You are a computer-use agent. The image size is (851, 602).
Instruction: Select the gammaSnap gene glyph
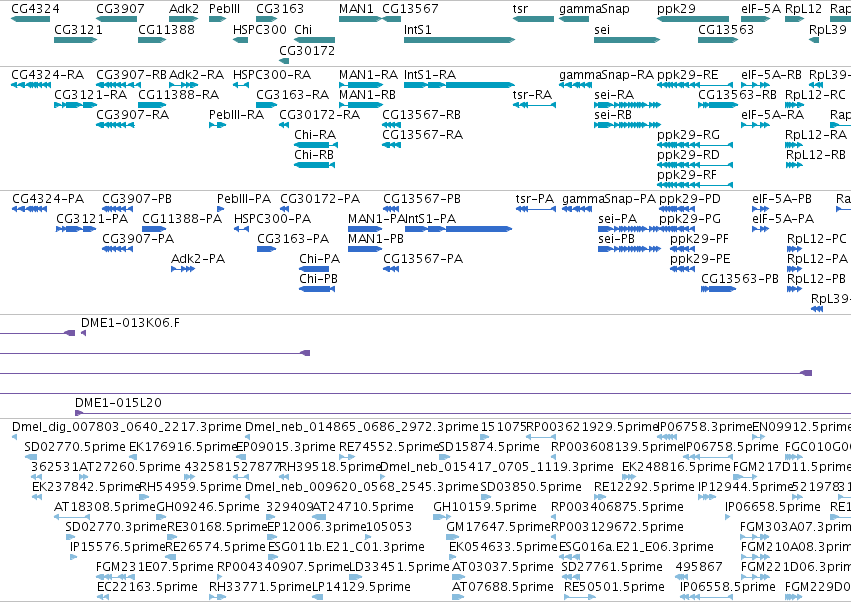point(574,19)
